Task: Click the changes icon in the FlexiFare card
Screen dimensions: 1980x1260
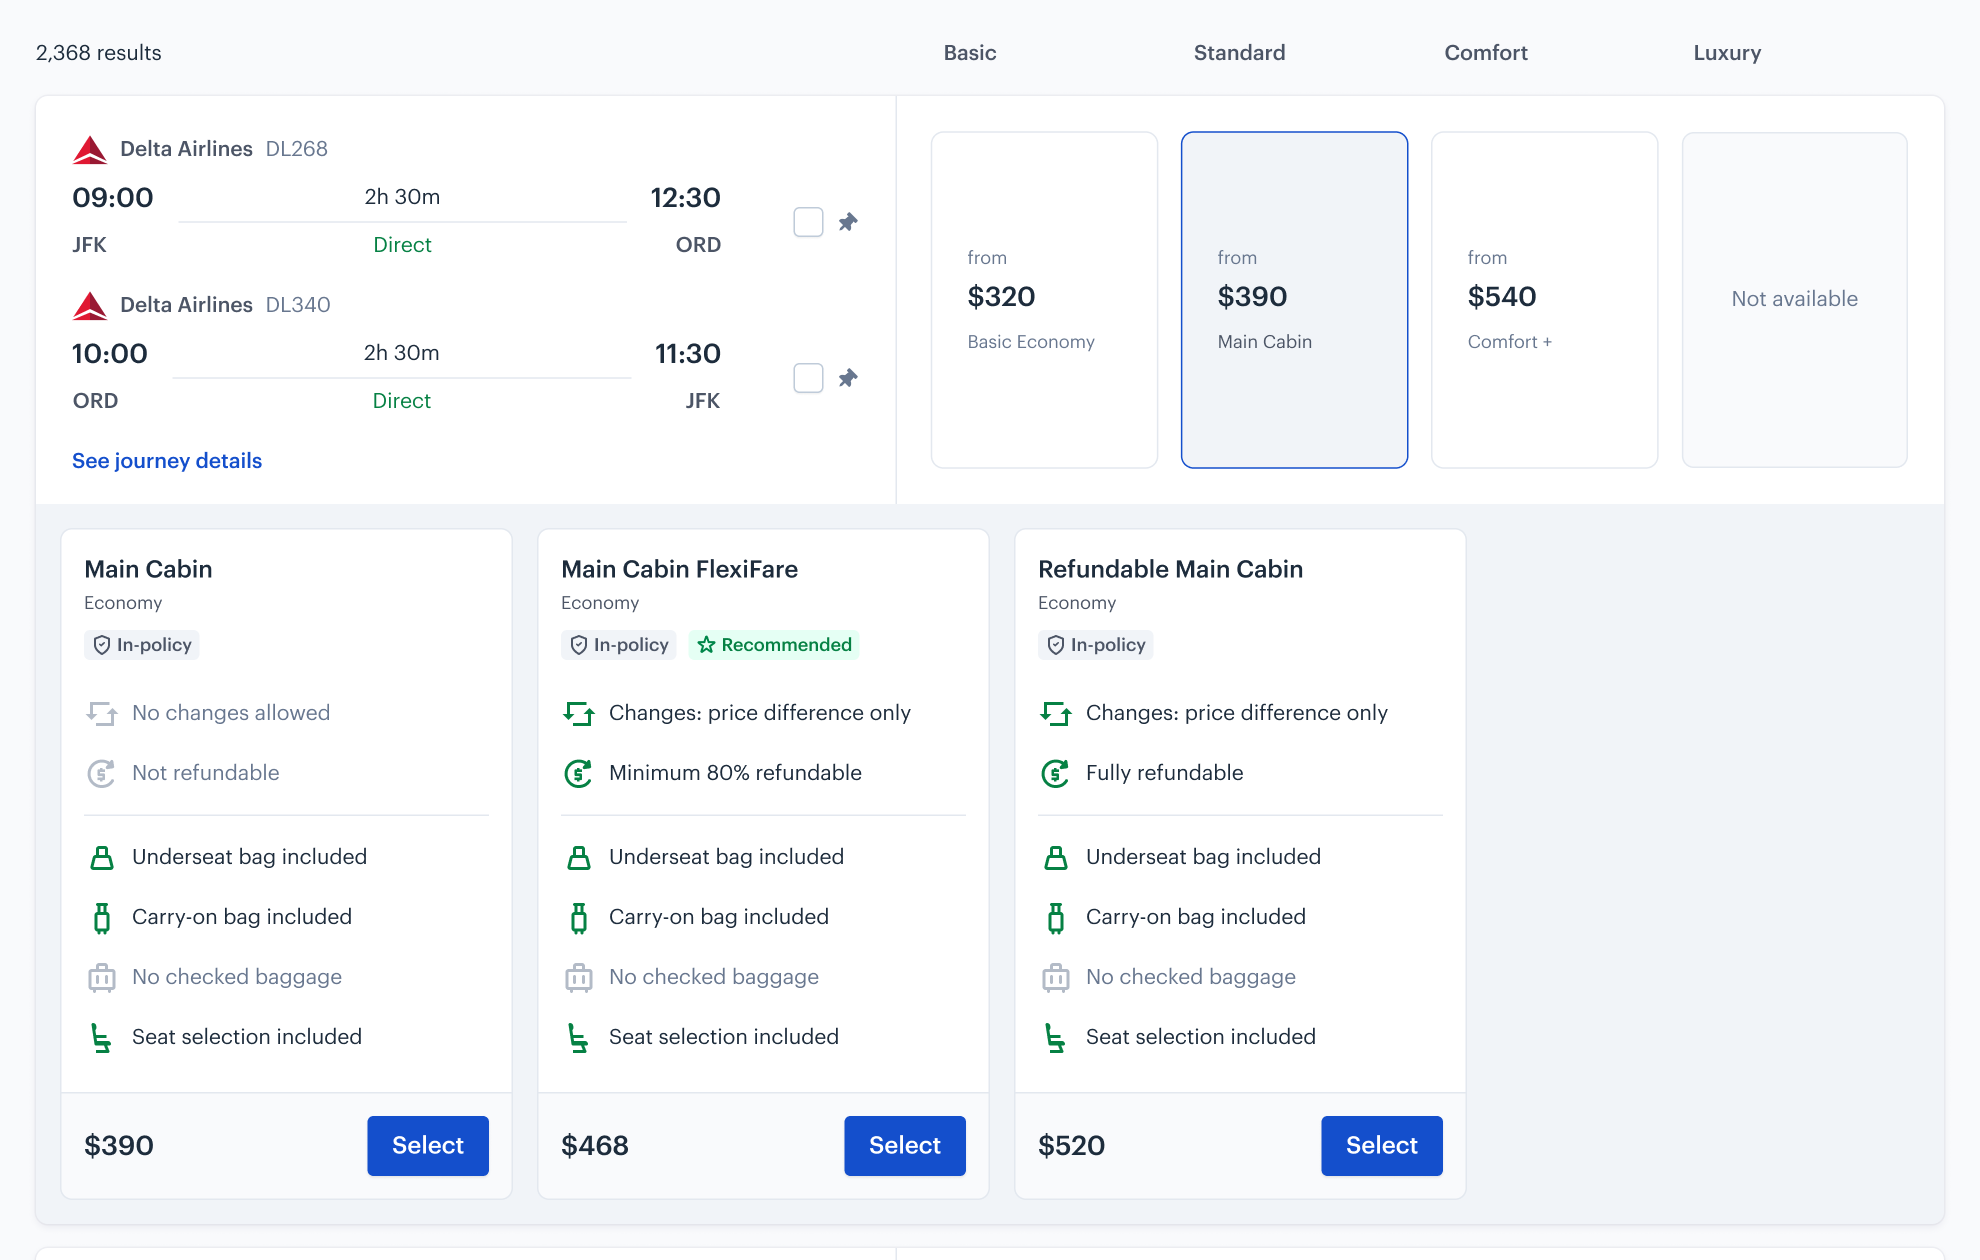Action: click(578, 713)
